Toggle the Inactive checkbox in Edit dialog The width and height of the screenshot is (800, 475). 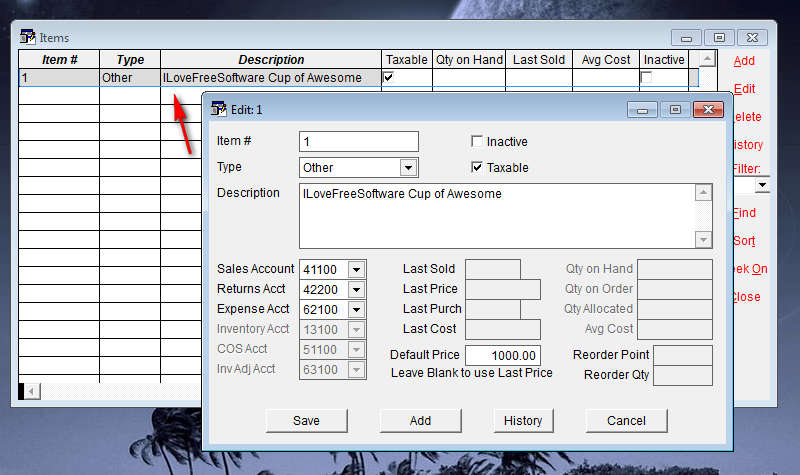click(477, 141)
